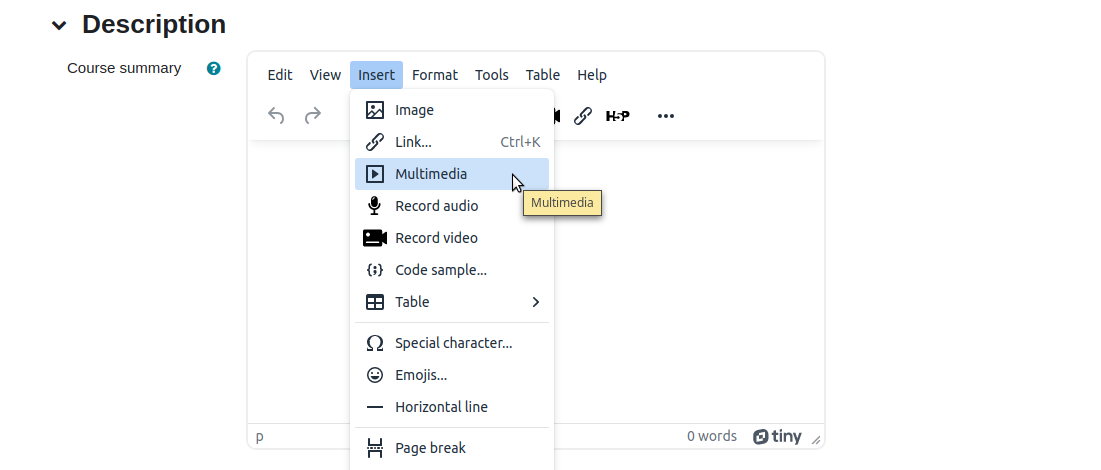Open the View menu
The width and height of the screenshot is (1101, 470).
click(x=325, y=75)
